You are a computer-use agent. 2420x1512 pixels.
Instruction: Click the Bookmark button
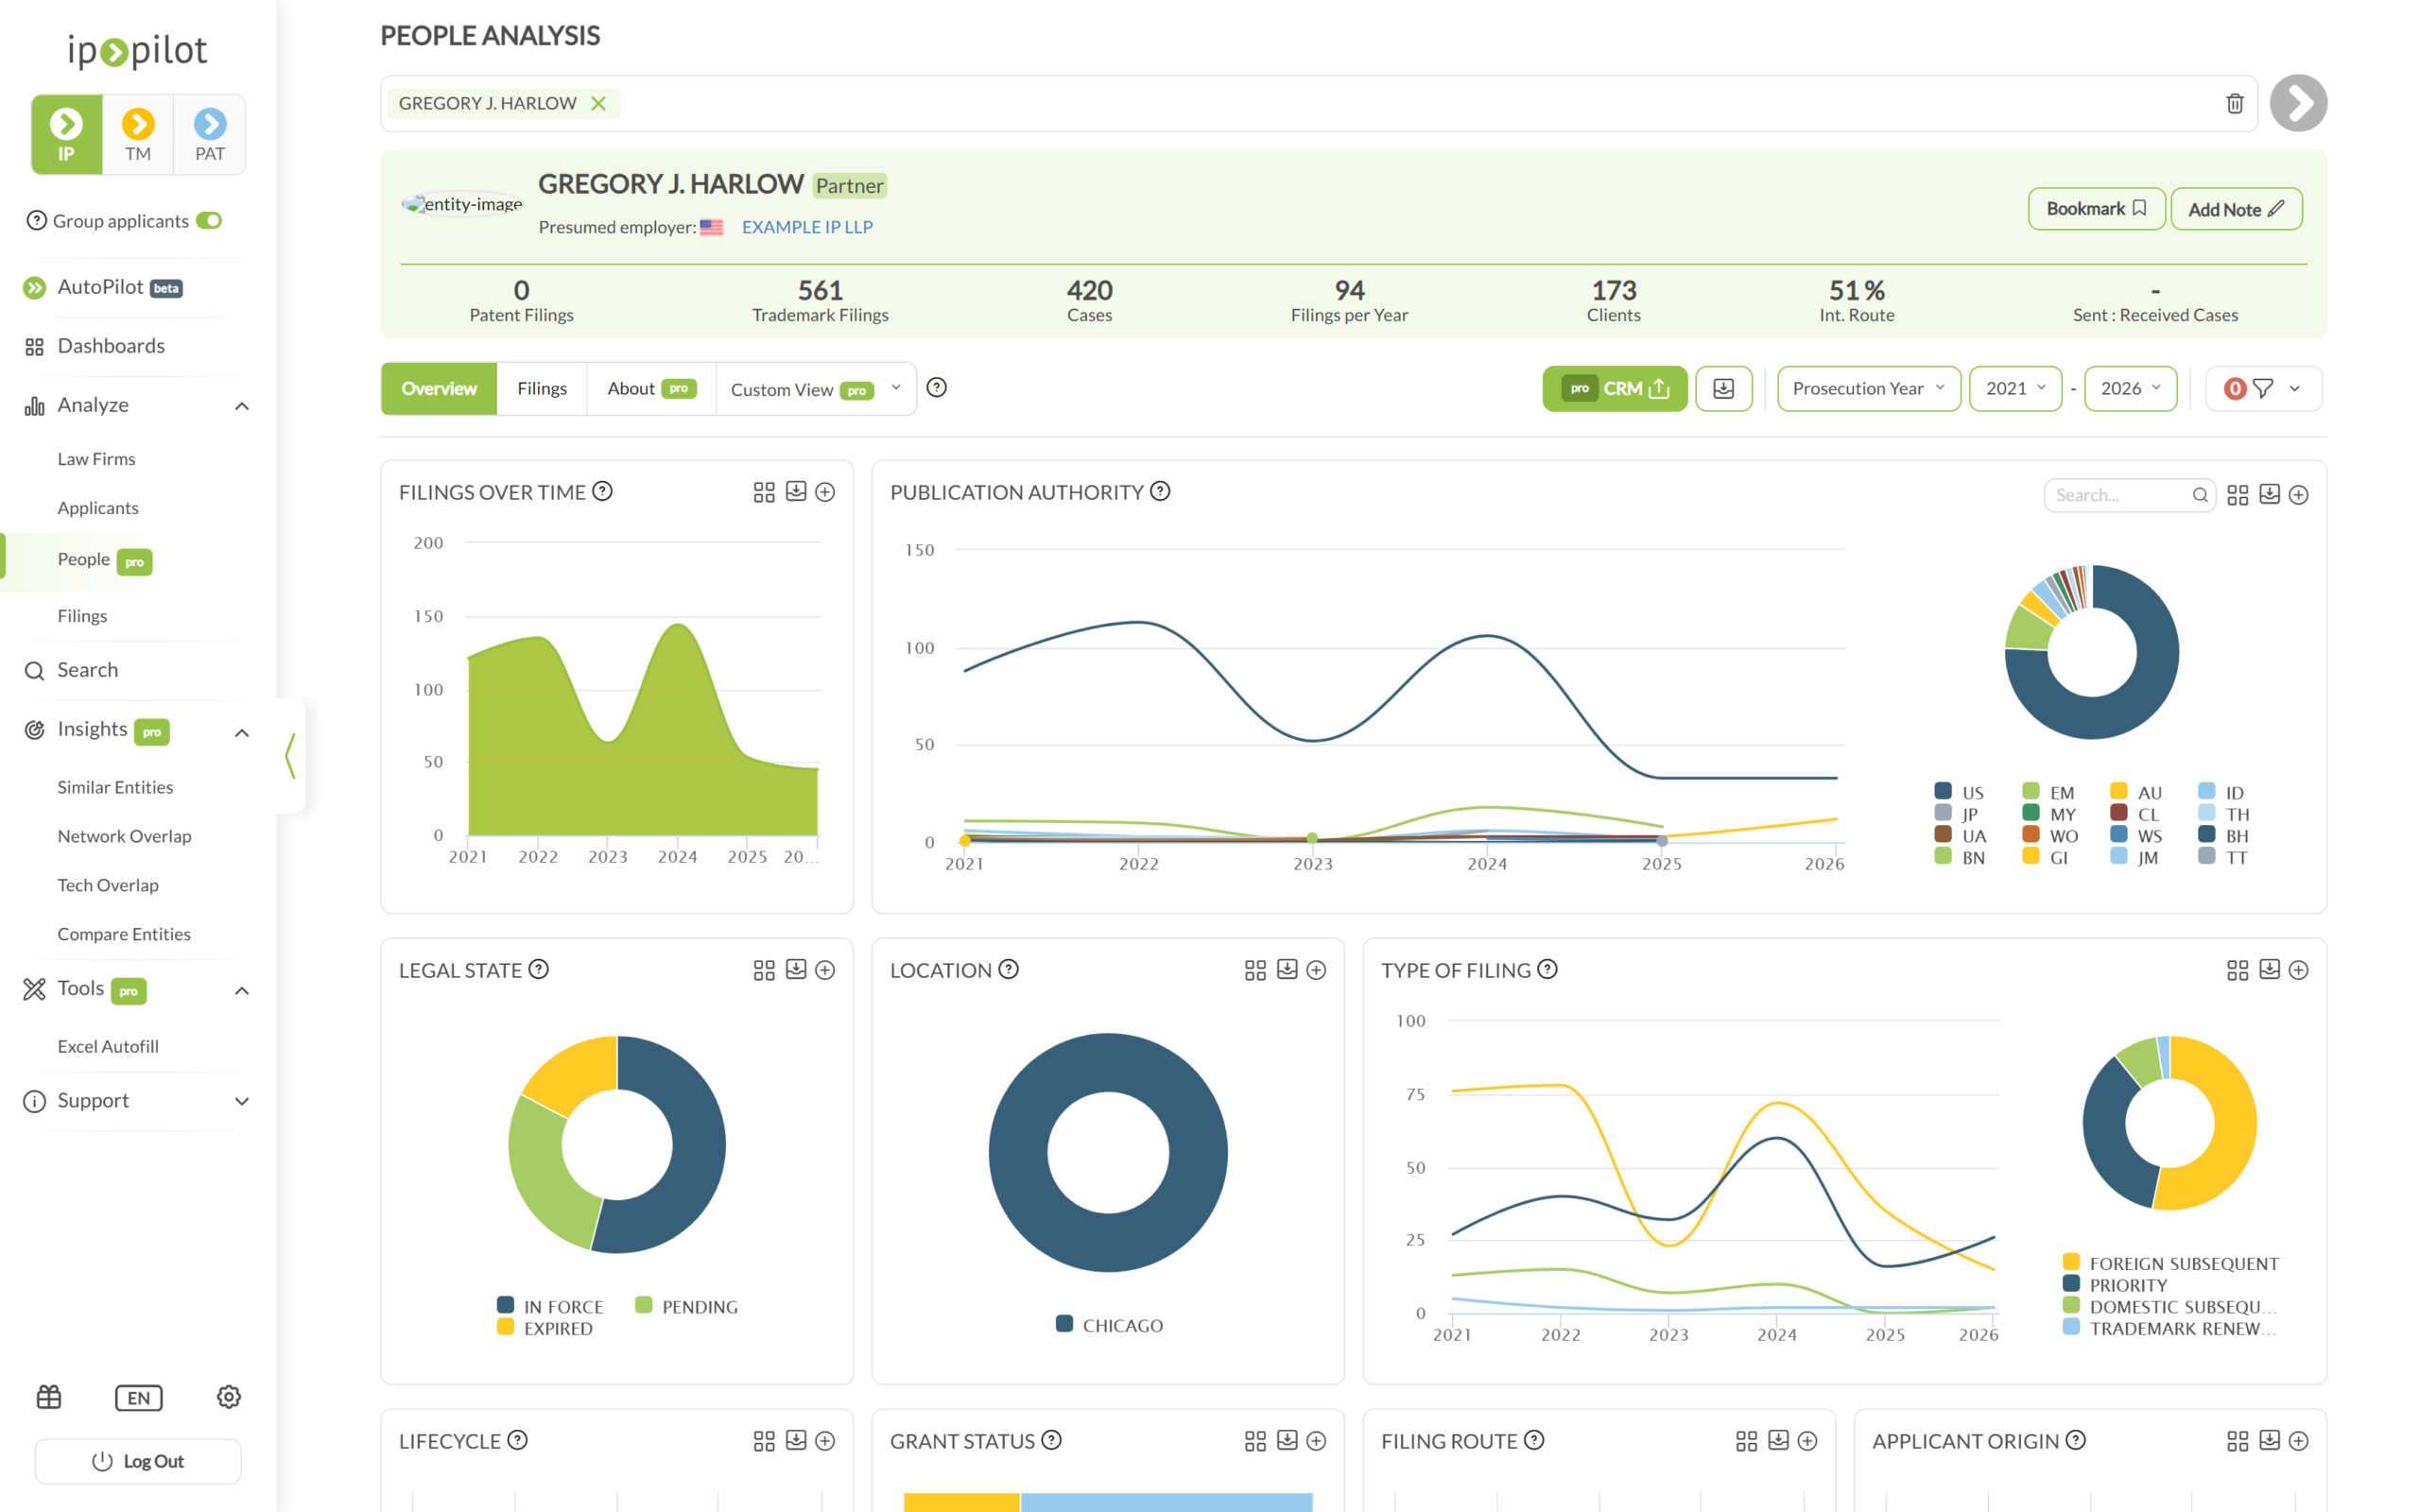(2096, 209)
